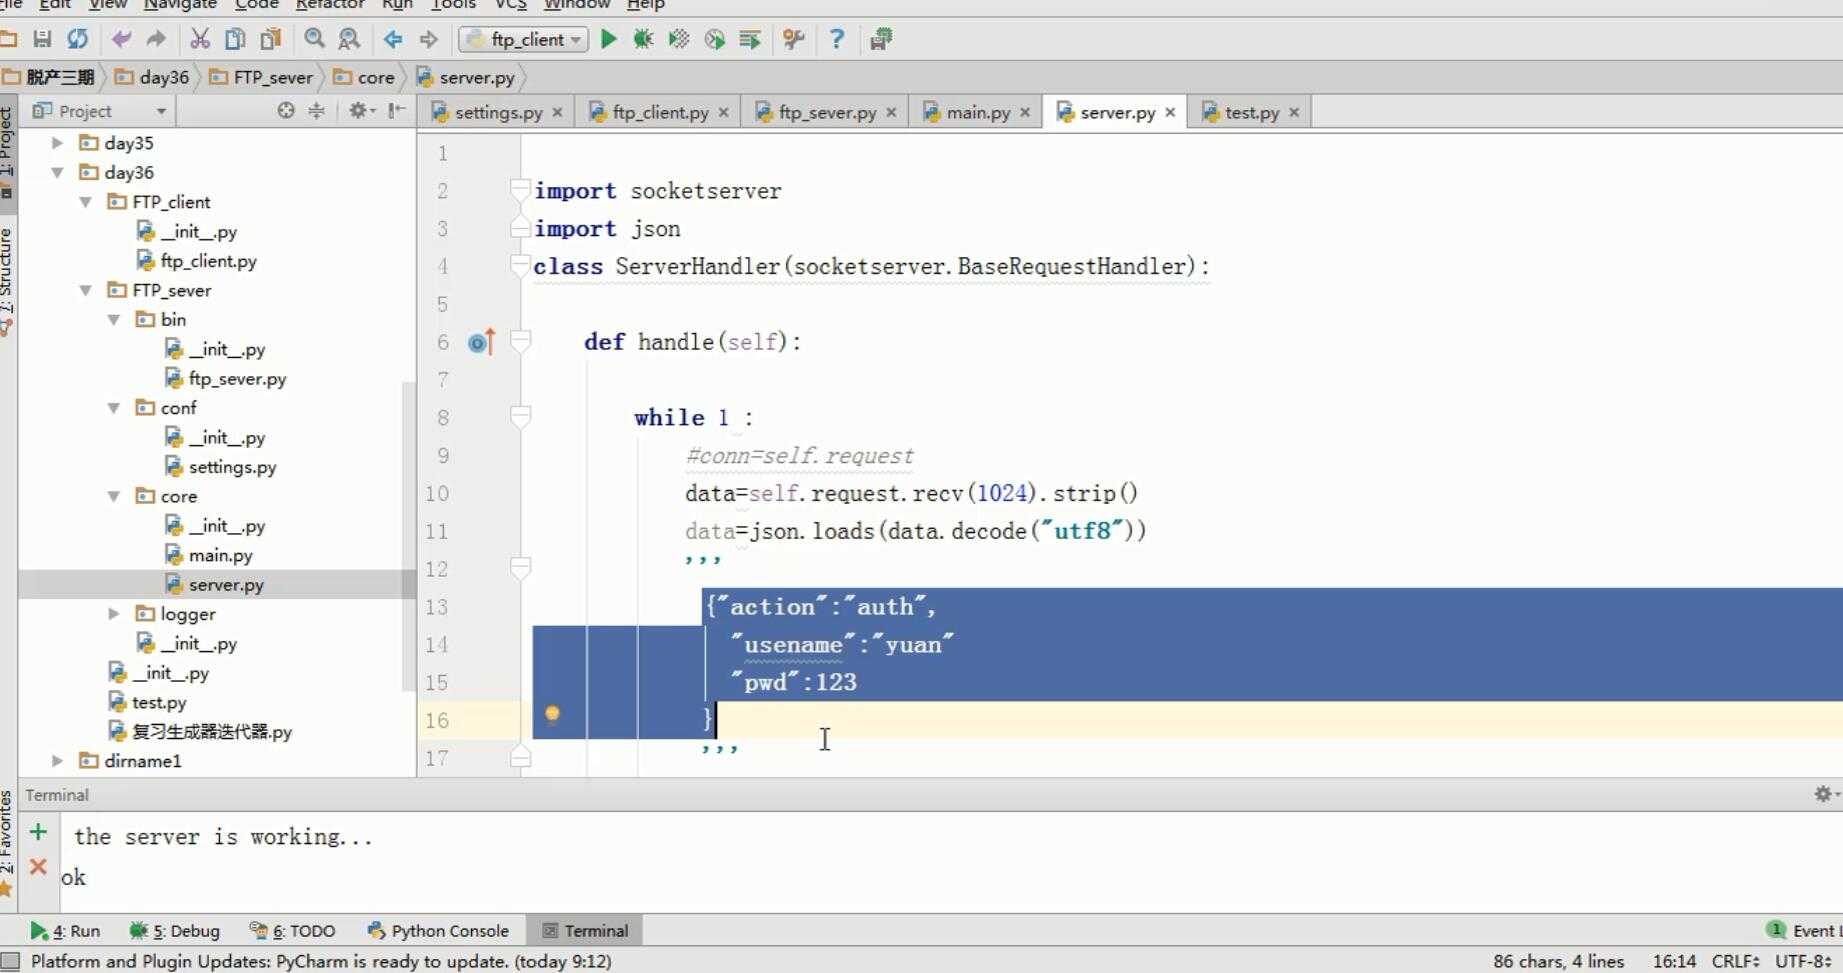Click the Redo arrow icon
The height and width of the screenshot is (973, 1843).
156,39
